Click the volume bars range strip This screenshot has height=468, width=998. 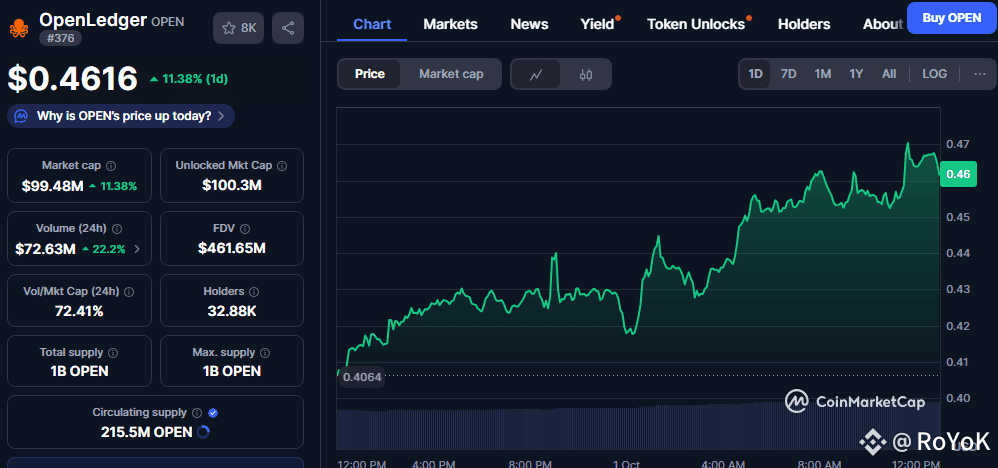[x=640, y=424]
